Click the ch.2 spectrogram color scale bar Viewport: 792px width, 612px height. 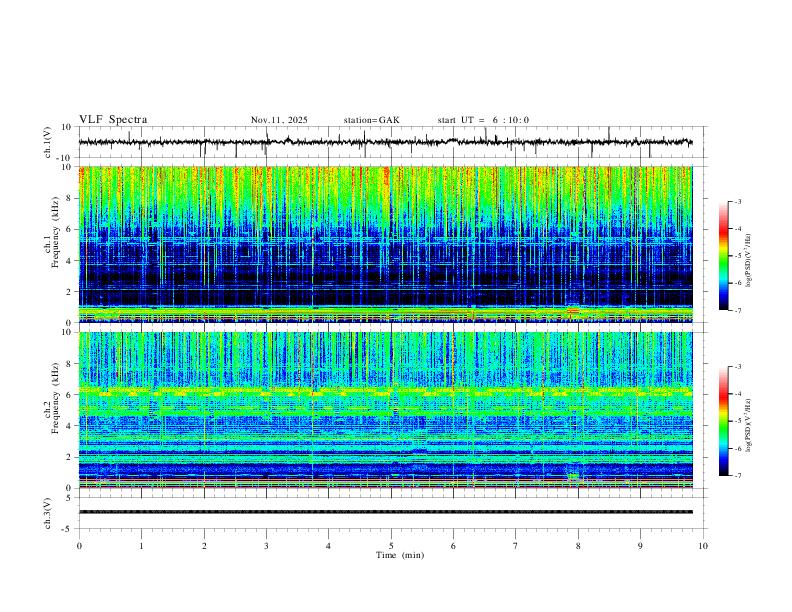pyautogui.click(x=724, y=421)
